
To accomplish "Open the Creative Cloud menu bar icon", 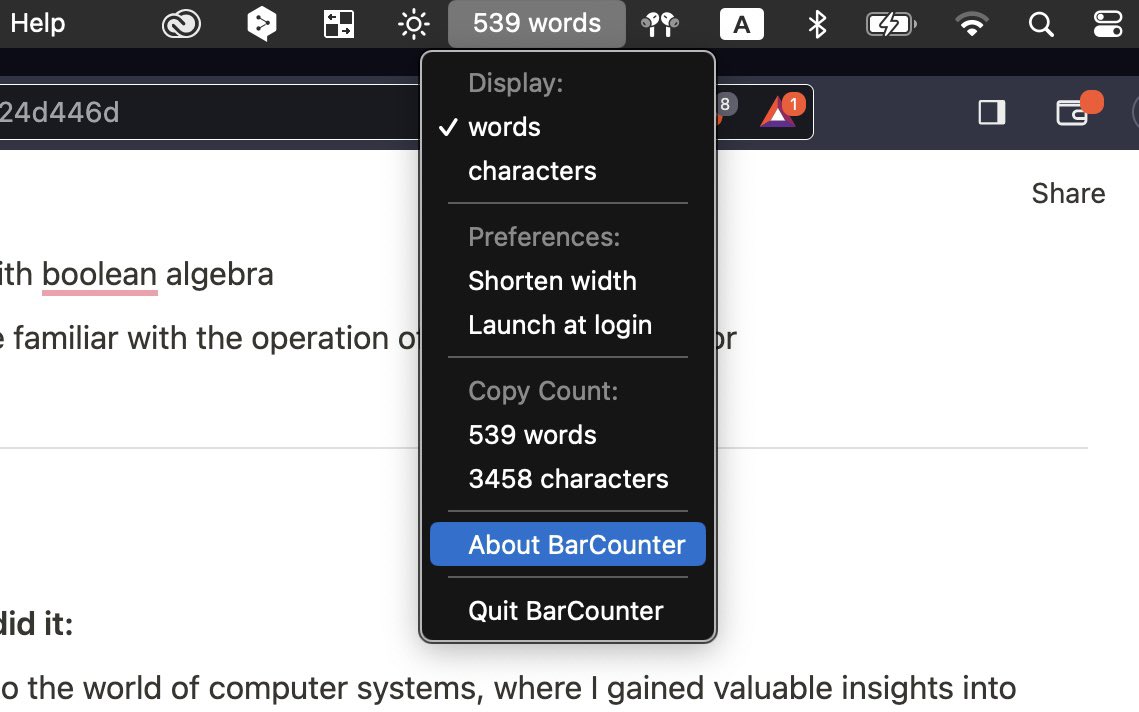I will [x=181, y=25].
